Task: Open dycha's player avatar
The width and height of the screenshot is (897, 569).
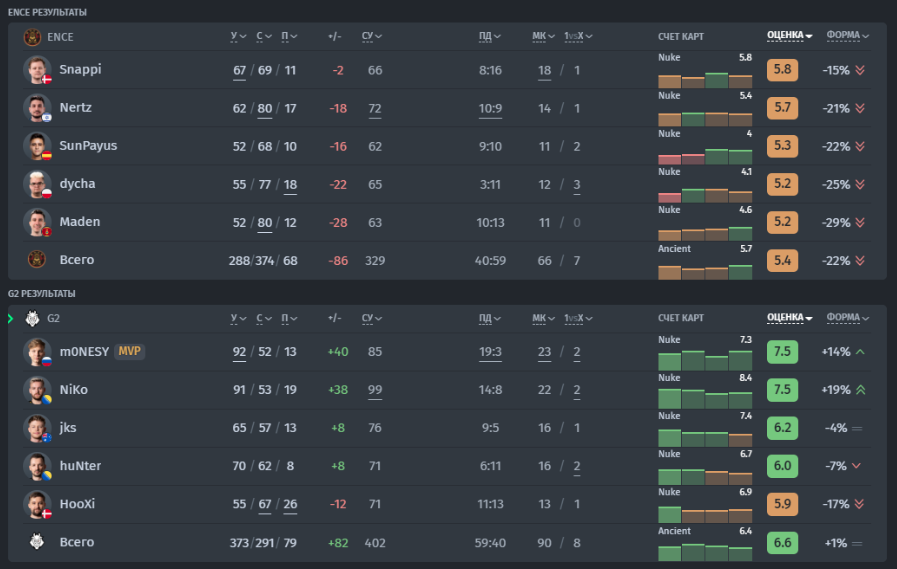Action: pyautogui.click(x=37, y=184)
